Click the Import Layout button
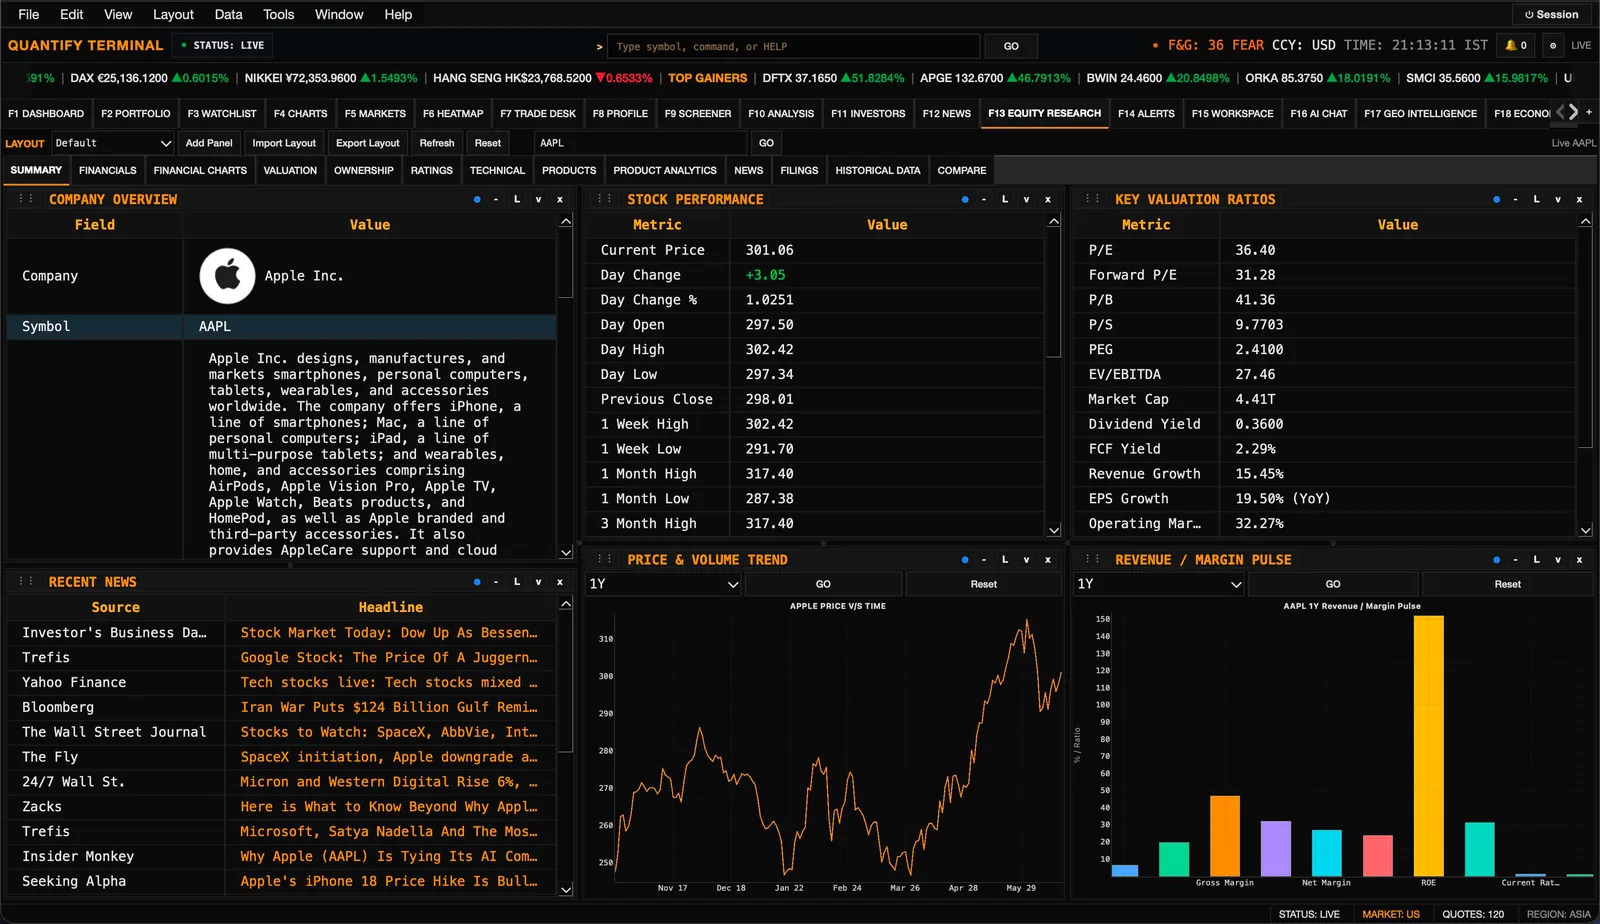Screen dimensions: 1600x924 [284, 143]
